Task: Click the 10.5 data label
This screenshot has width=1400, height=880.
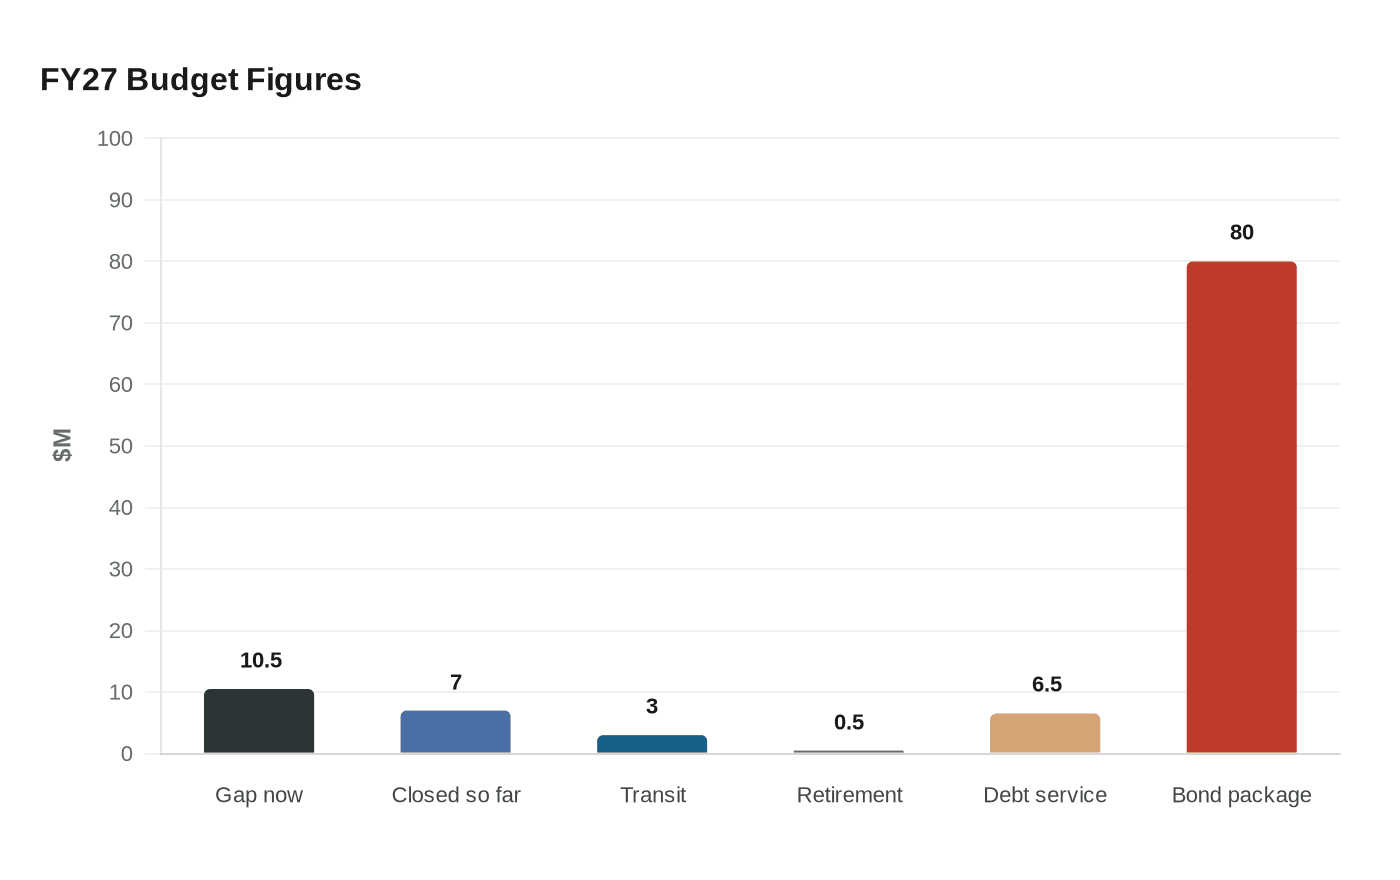Action: (x=261, y=660)
